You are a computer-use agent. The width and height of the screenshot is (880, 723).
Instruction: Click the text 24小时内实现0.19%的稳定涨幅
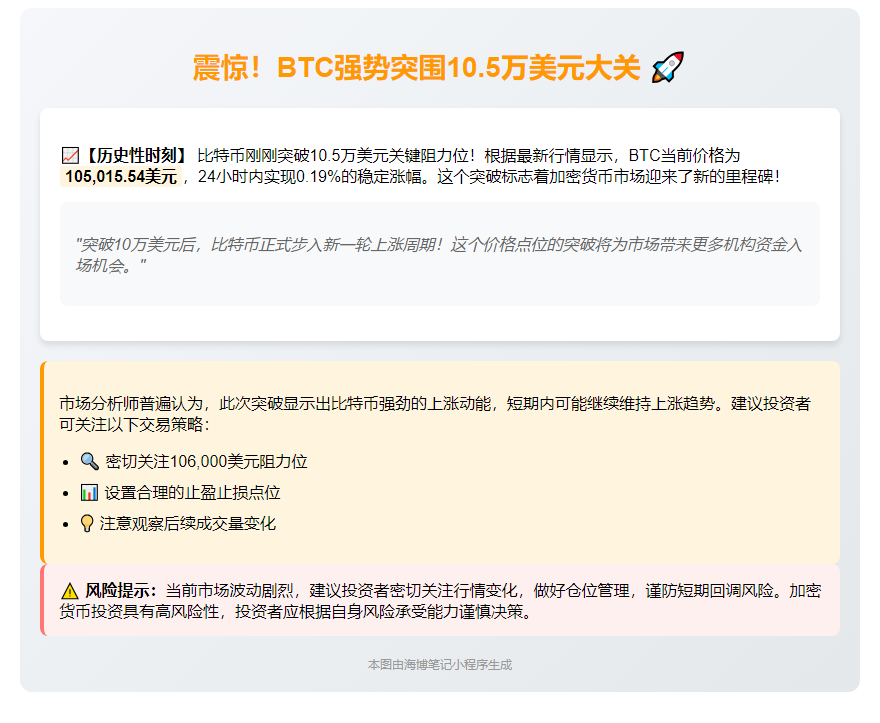[x=310, y=177]
